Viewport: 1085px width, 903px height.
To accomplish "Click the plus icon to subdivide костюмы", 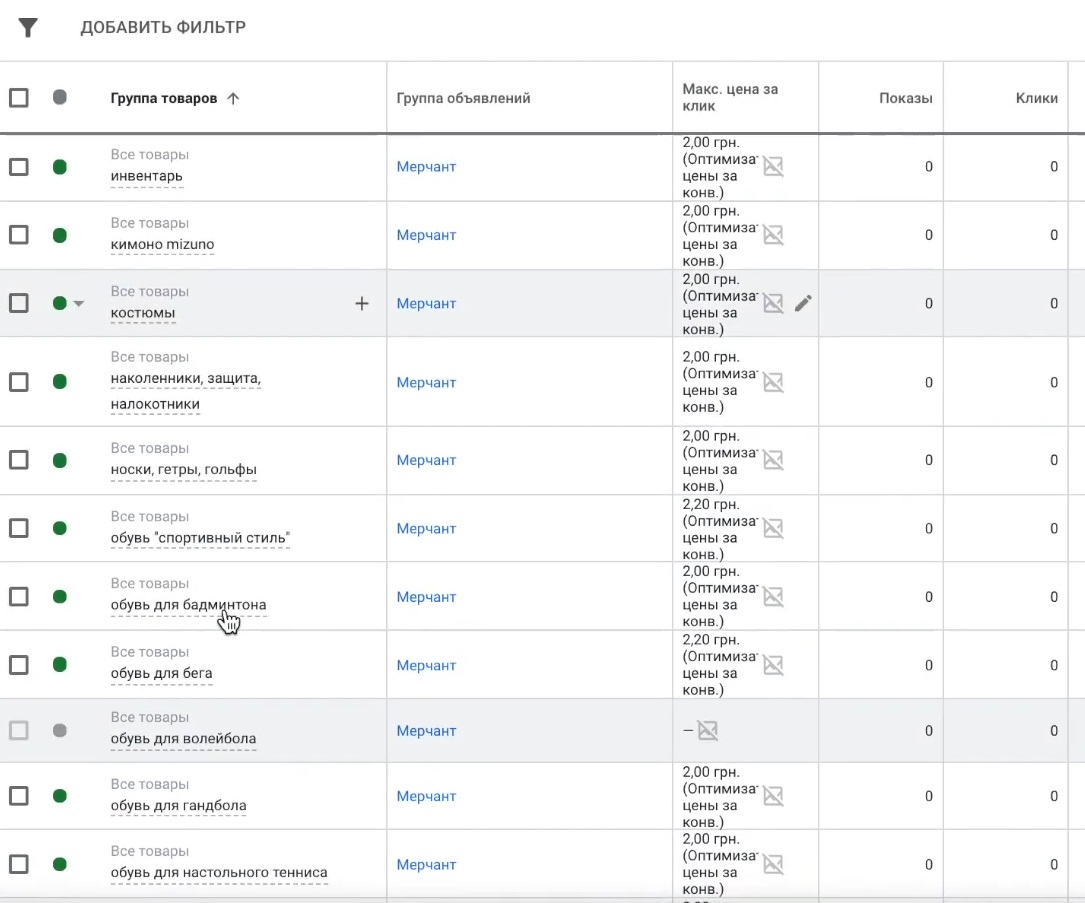I will click(x=362, y=303).
